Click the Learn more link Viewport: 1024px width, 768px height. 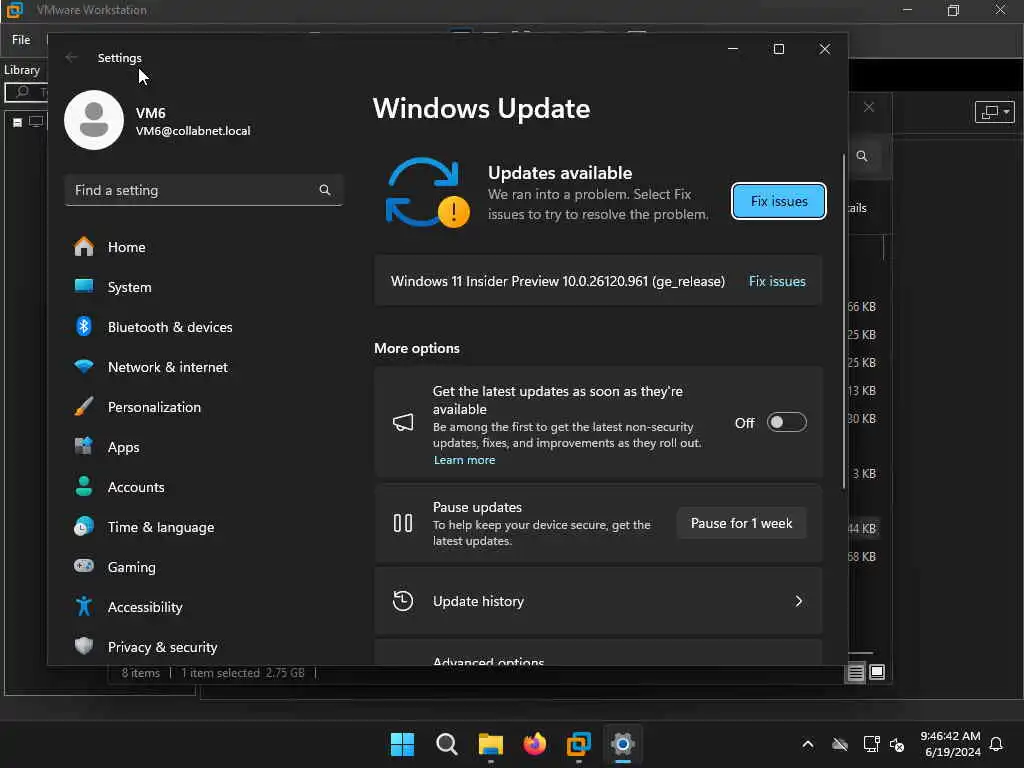(x=464, y=460)
